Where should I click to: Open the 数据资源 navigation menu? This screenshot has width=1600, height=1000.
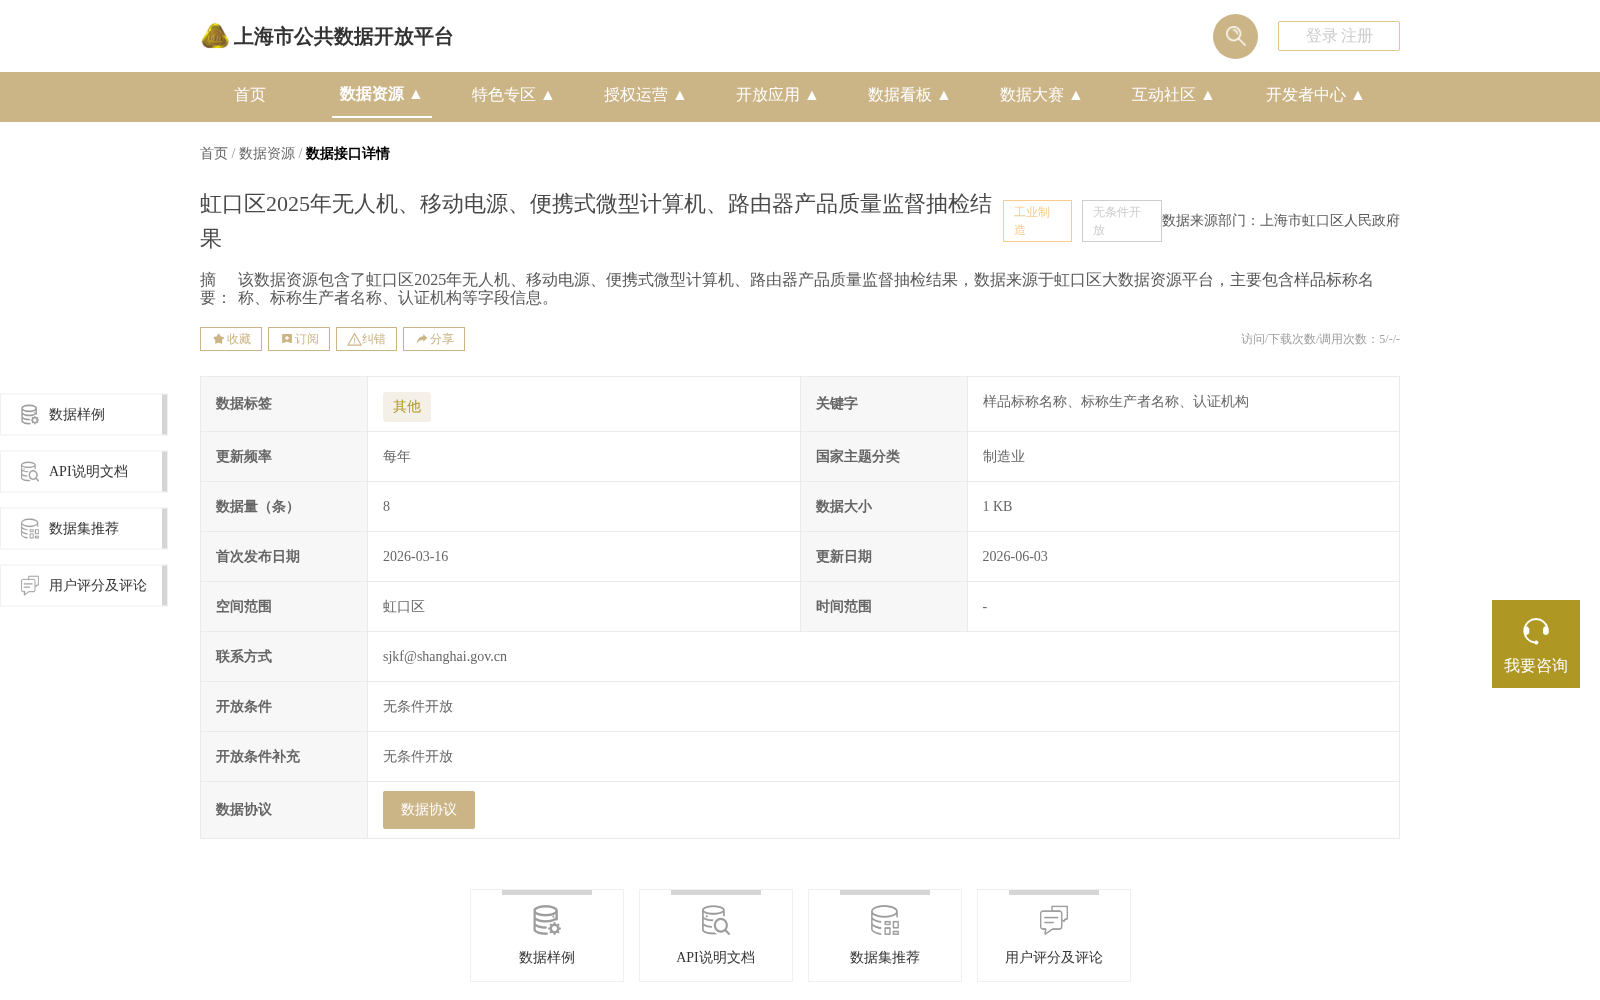pyautogui.click(x=381, y=94)
